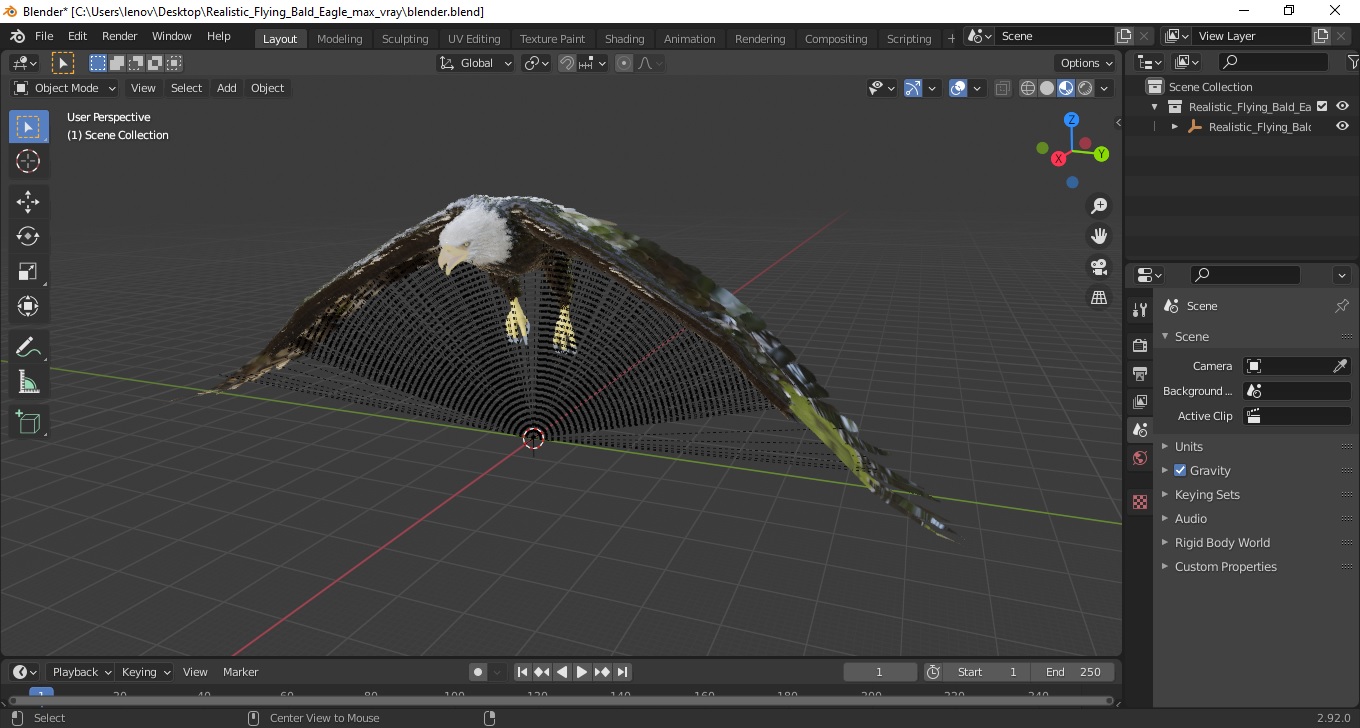Screen dimensions: 1360x728
Task: Click the Blender logo menu icon
Action: [17, 36]
